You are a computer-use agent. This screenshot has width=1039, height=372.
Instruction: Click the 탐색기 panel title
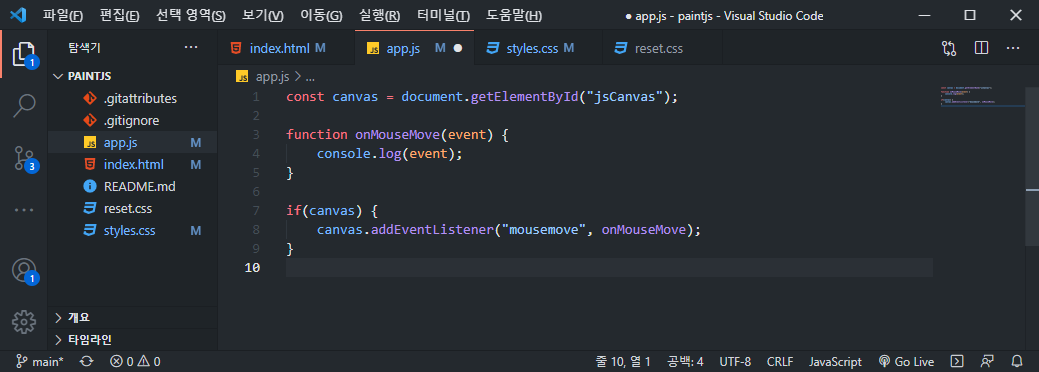coord(84,48)
